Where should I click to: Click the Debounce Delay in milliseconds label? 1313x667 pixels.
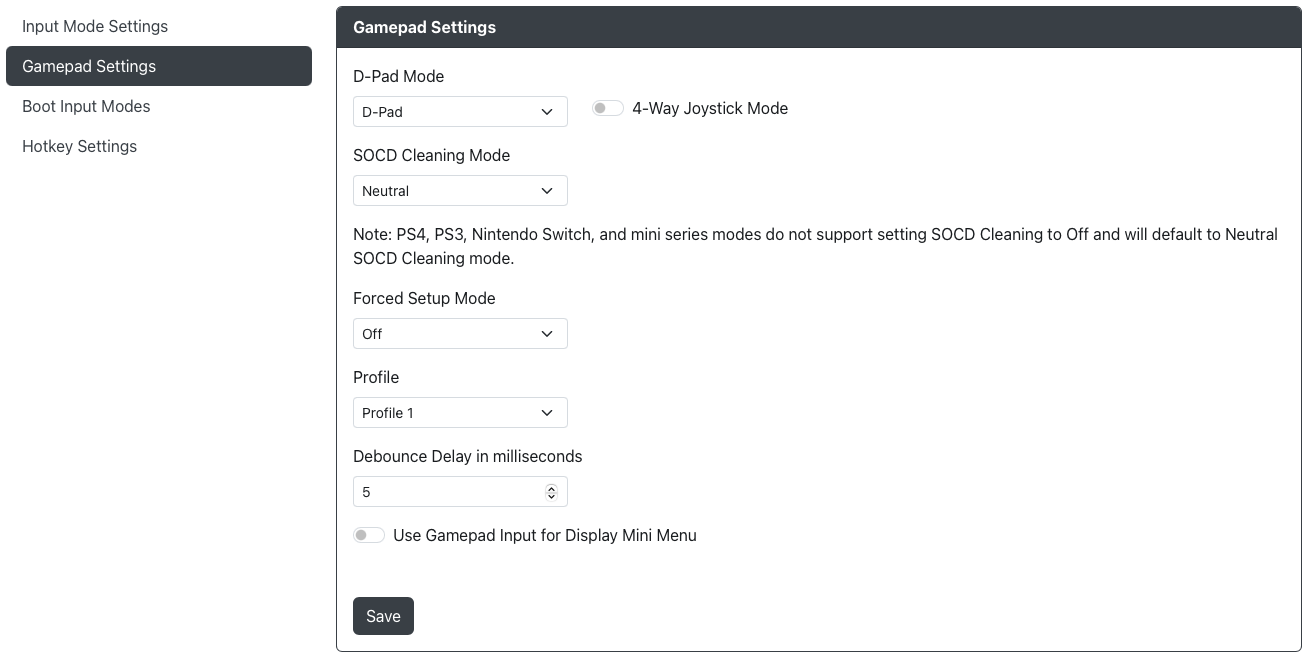tap(468, 456)
